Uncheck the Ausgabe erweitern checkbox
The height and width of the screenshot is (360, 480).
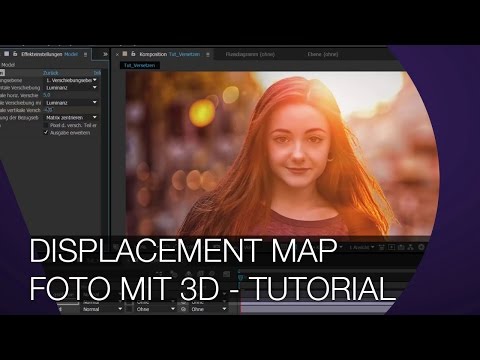pyautogui.click(x=46, y=133)
